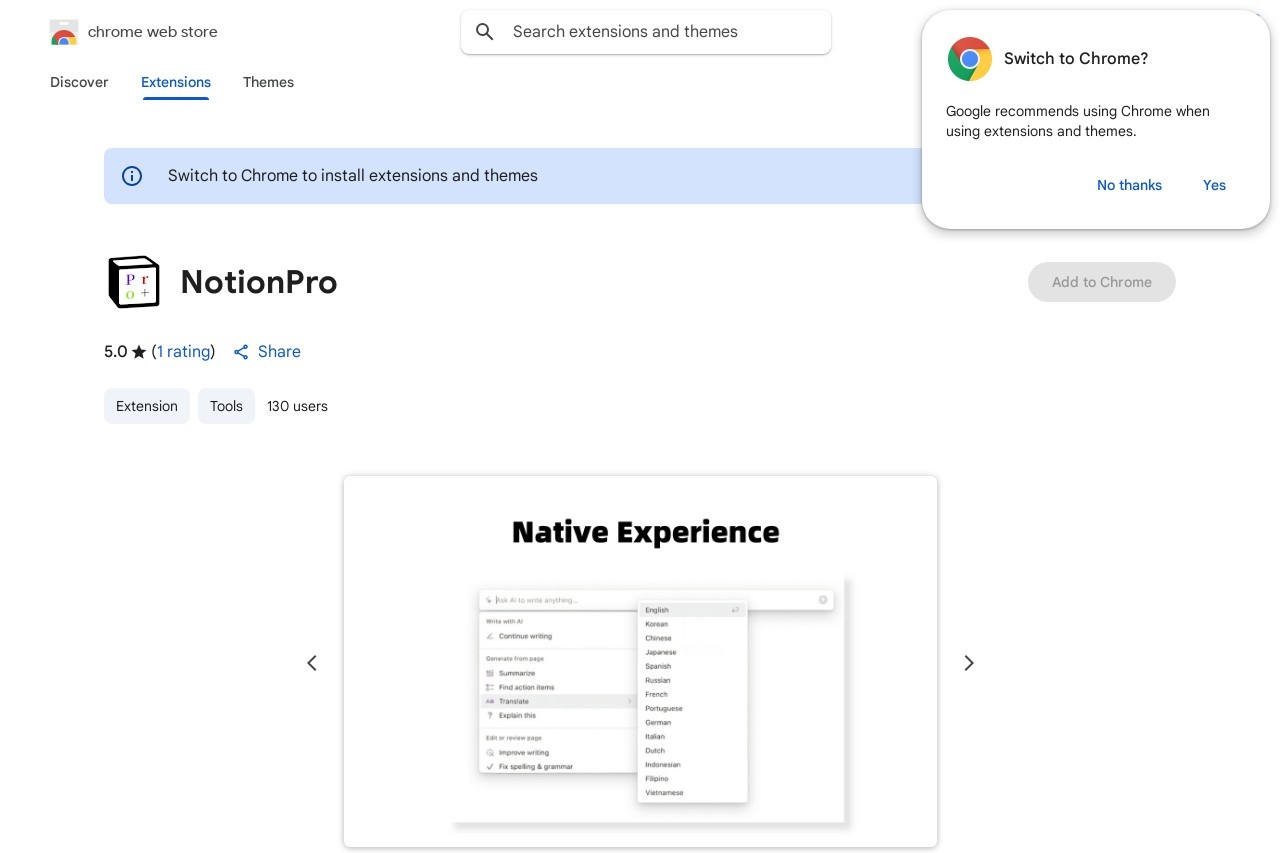Click the info icon in the blue banner

132,176
